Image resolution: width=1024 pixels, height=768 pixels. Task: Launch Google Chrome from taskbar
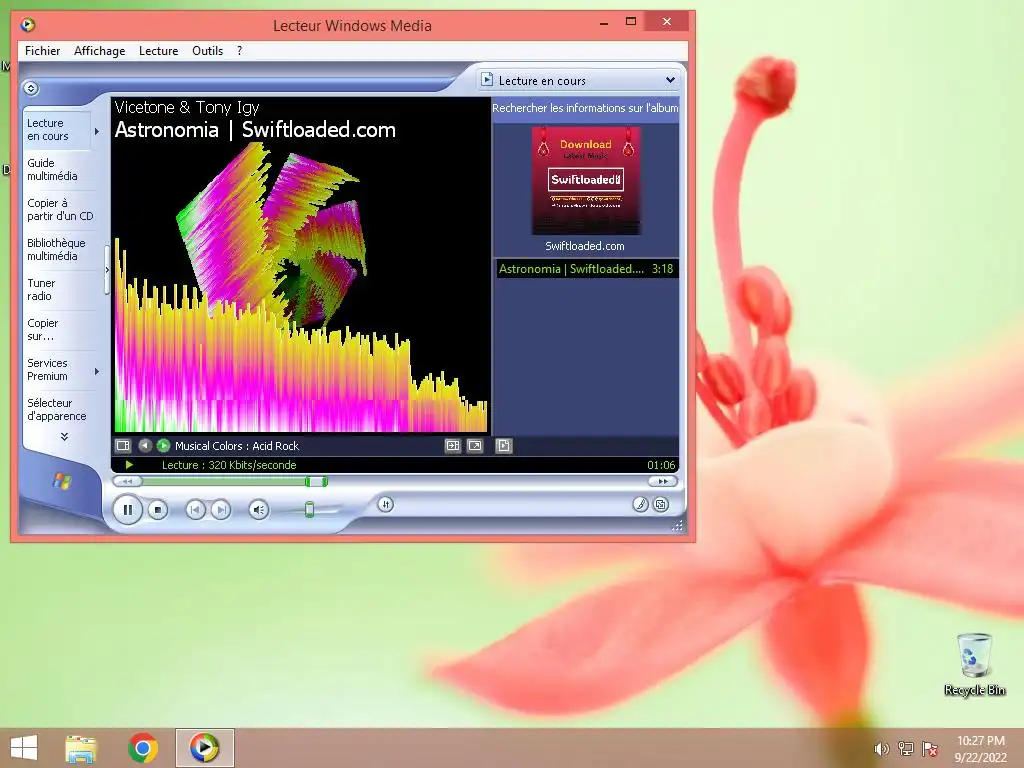coord(142,748)
